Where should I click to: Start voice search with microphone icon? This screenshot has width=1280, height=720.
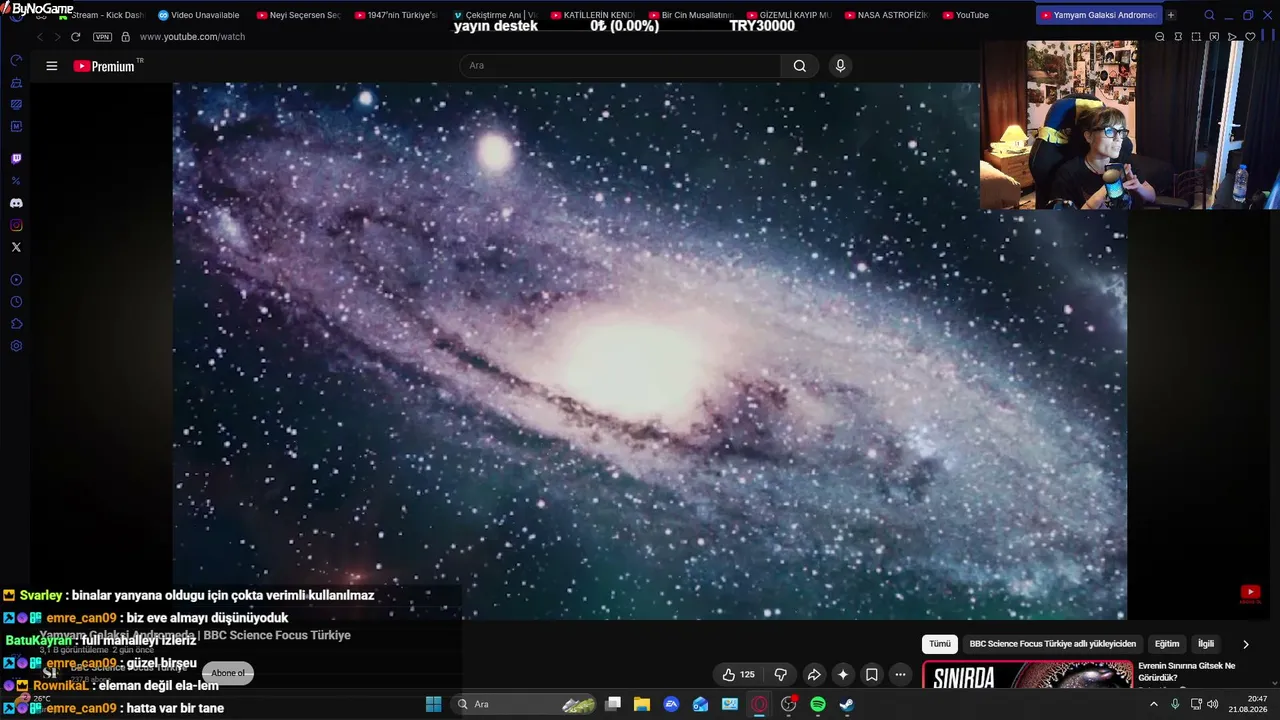click(840, 66)
